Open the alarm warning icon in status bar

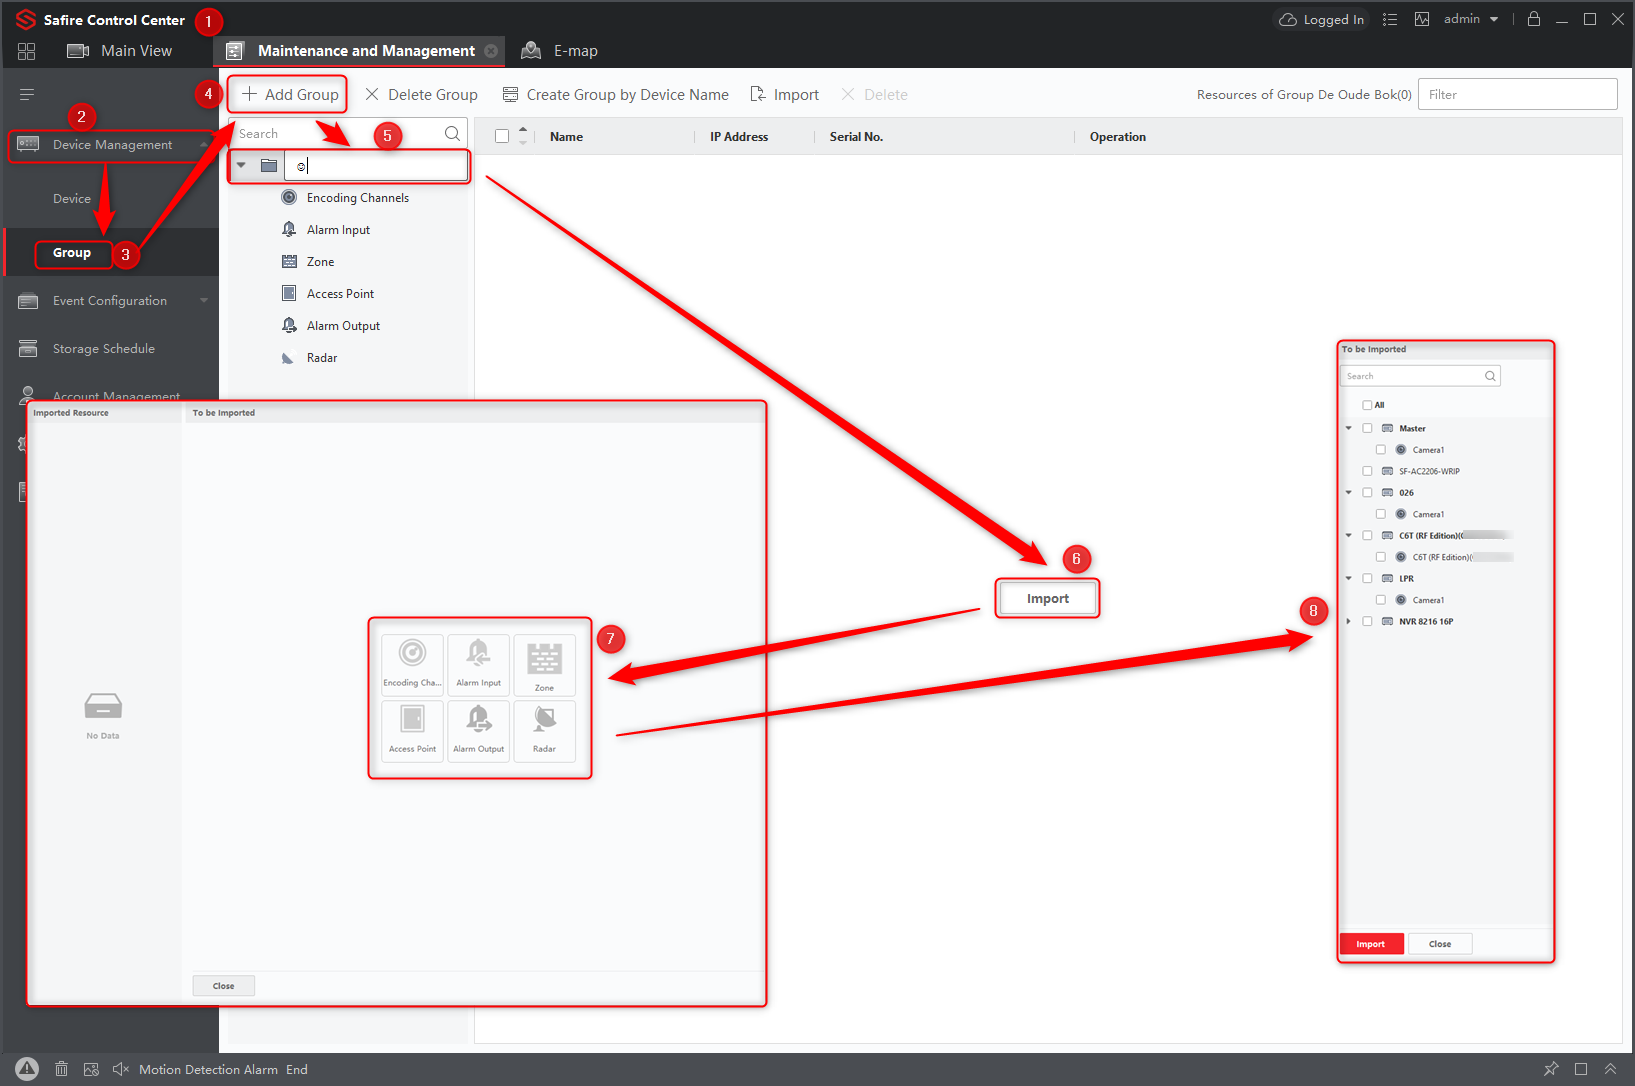point(27,1069)
